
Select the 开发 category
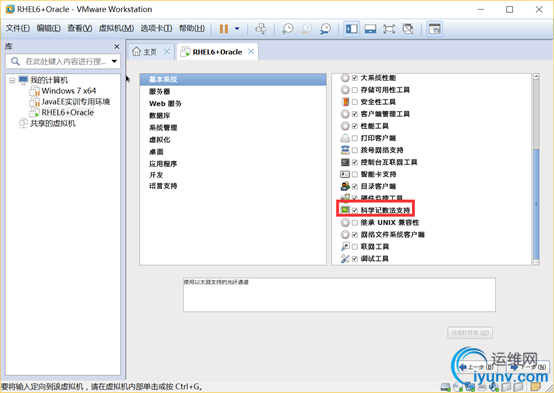(156, 175)
